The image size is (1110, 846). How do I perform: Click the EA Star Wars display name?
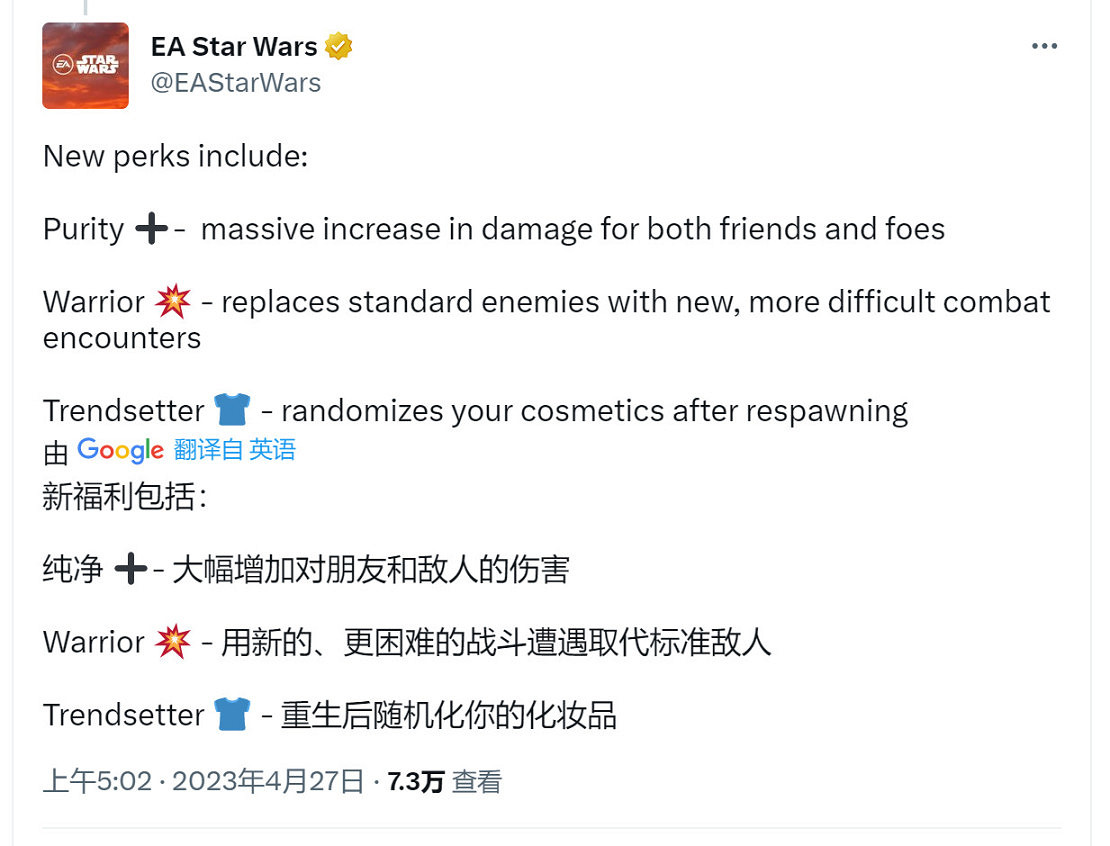tap(234, 46)
